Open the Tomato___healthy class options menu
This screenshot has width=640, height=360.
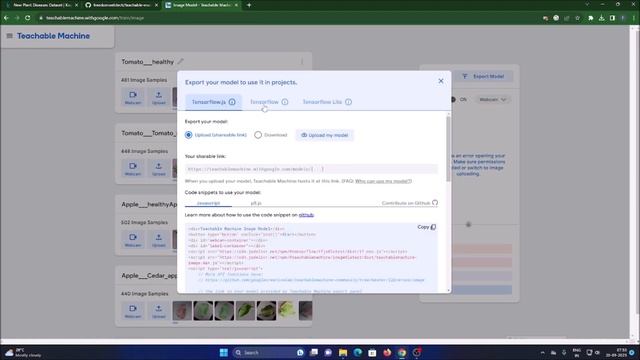coord(302,62)
